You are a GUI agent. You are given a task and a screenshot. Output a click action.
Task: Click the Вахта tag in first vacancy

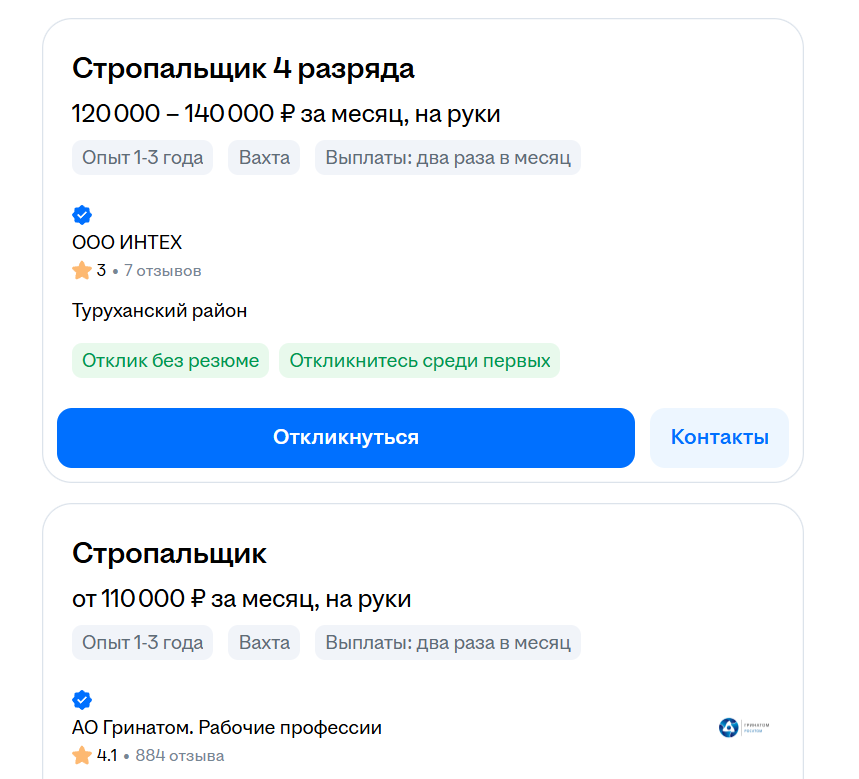264,158
